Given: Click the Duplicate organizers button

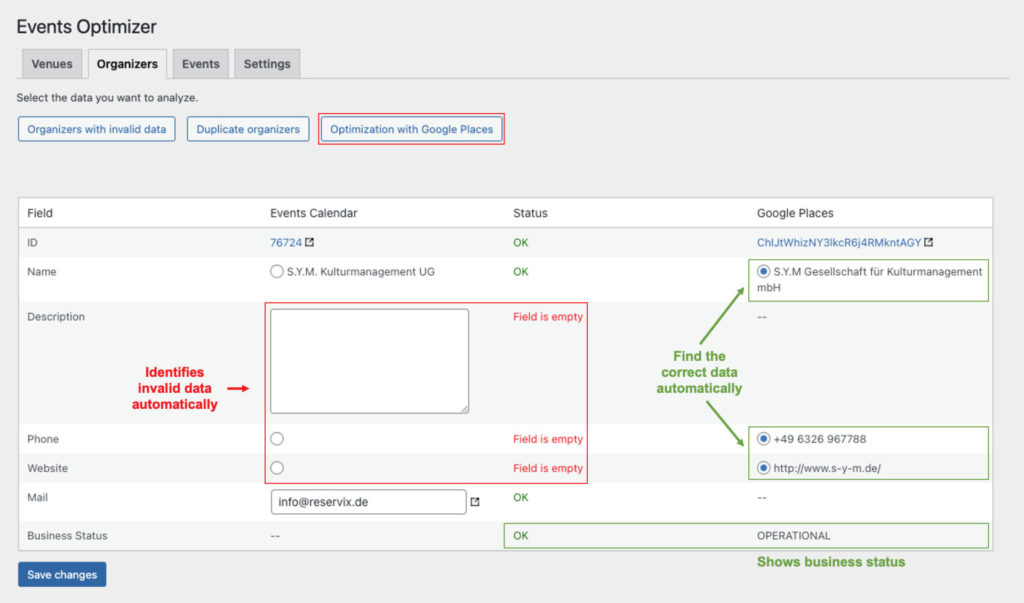Looking at the screenshot, I should (247, 128).
